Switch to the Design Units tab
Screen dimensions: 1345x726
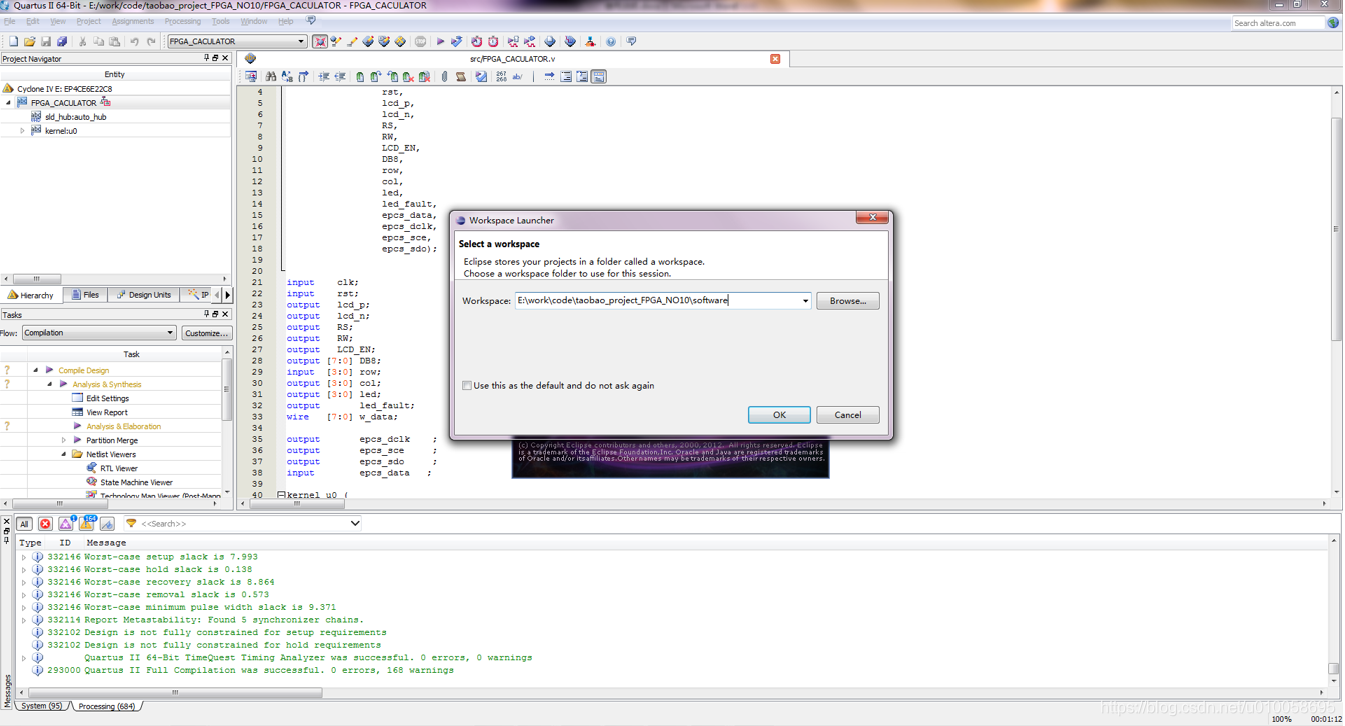144,295
